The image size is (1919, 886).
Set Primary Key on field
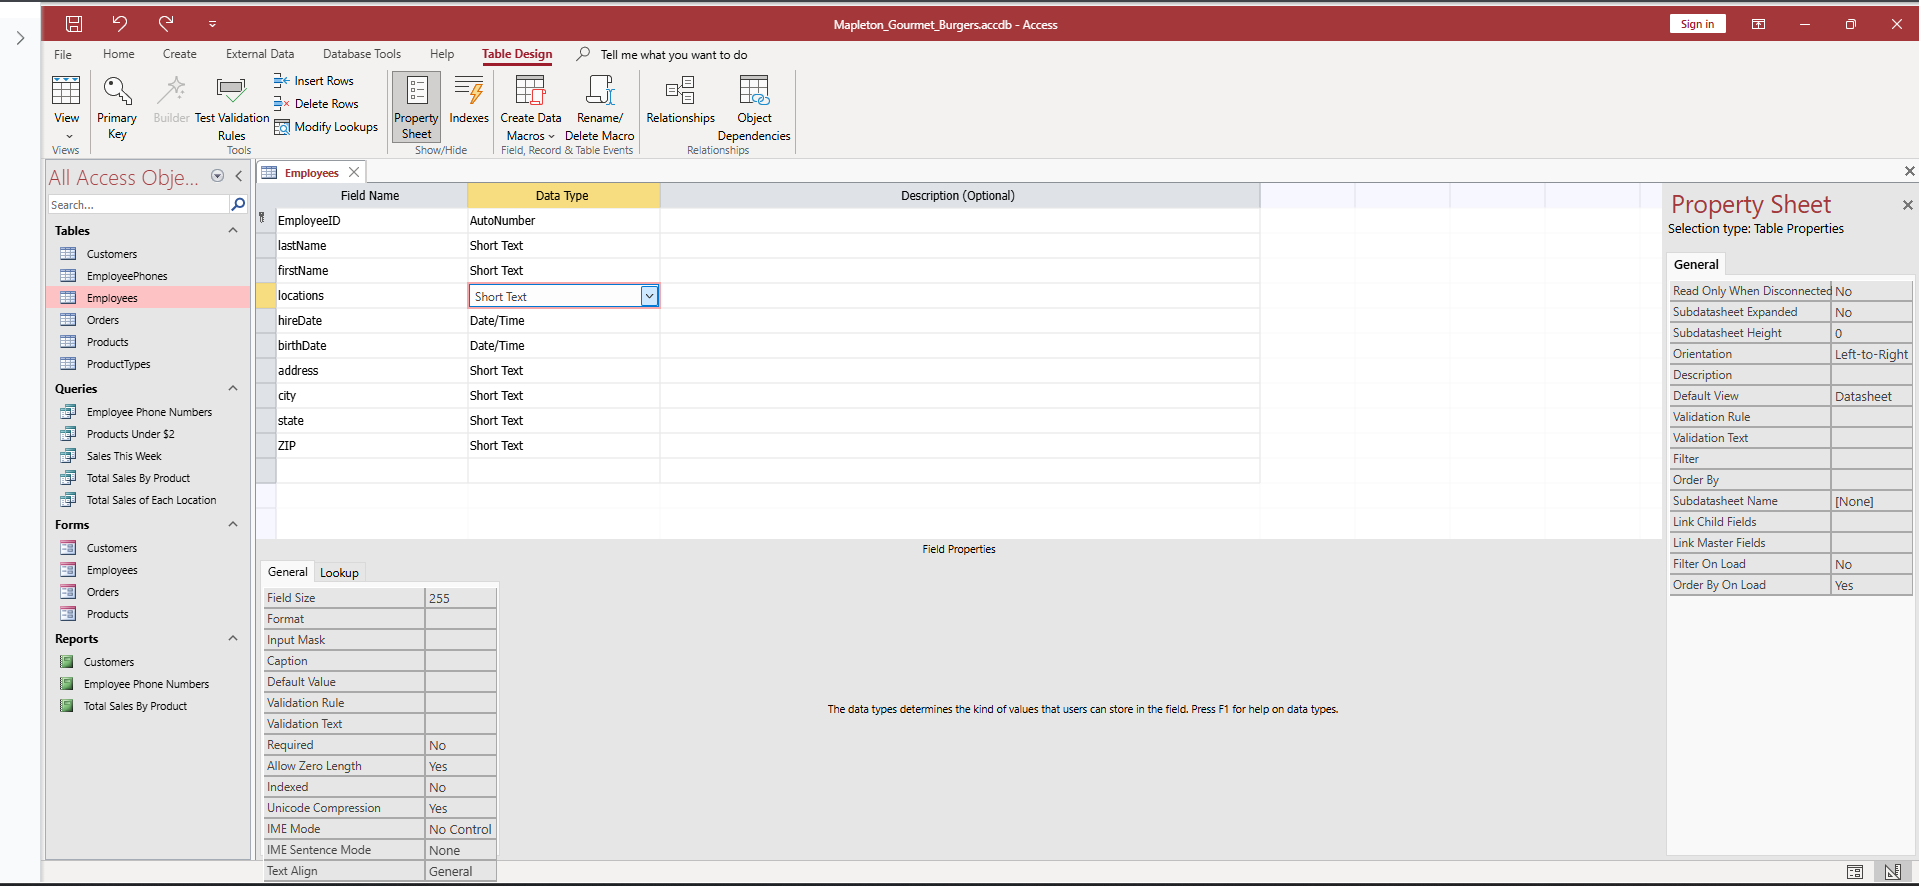(117, 108)
